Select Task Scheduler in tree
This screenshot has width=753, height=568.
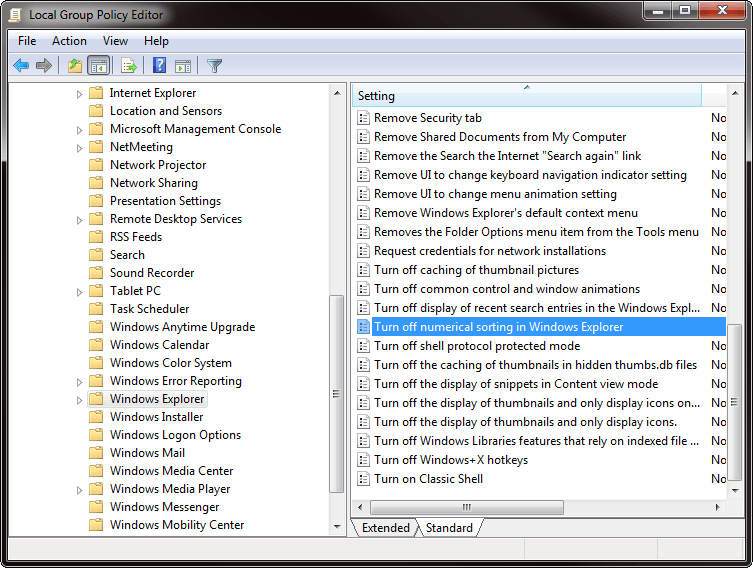pos(149,309)
